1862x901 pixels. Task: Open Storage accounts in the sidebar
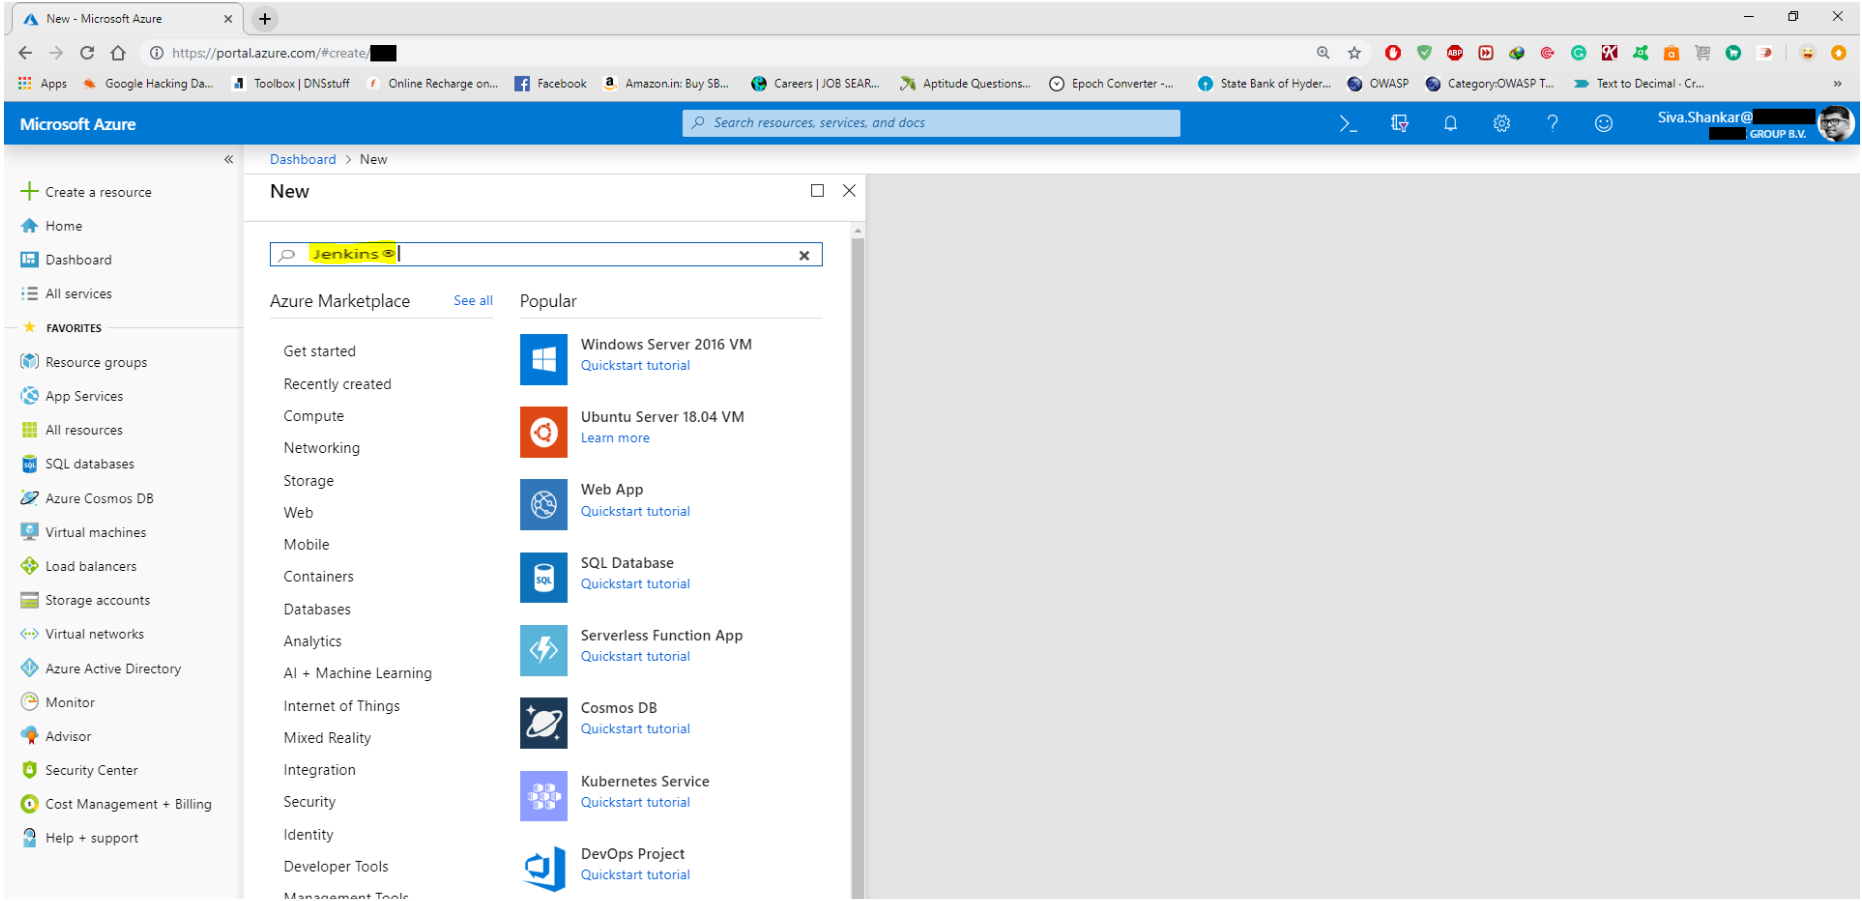click(x=97, y=599)
